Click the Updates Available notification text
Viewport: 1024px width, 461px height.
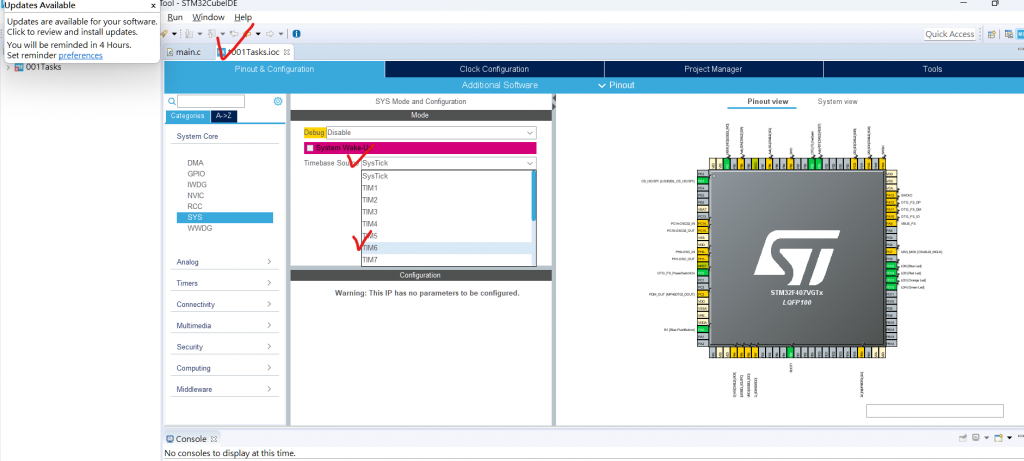tap(82, 26)
